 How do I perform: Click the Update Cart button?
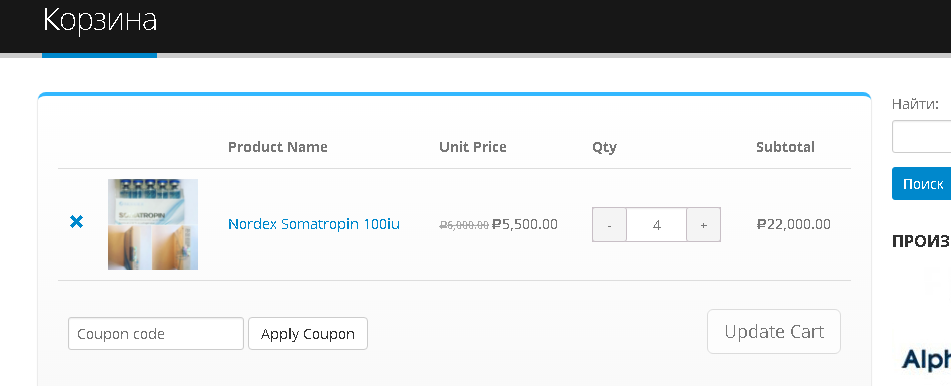click(x=774, y=331)
